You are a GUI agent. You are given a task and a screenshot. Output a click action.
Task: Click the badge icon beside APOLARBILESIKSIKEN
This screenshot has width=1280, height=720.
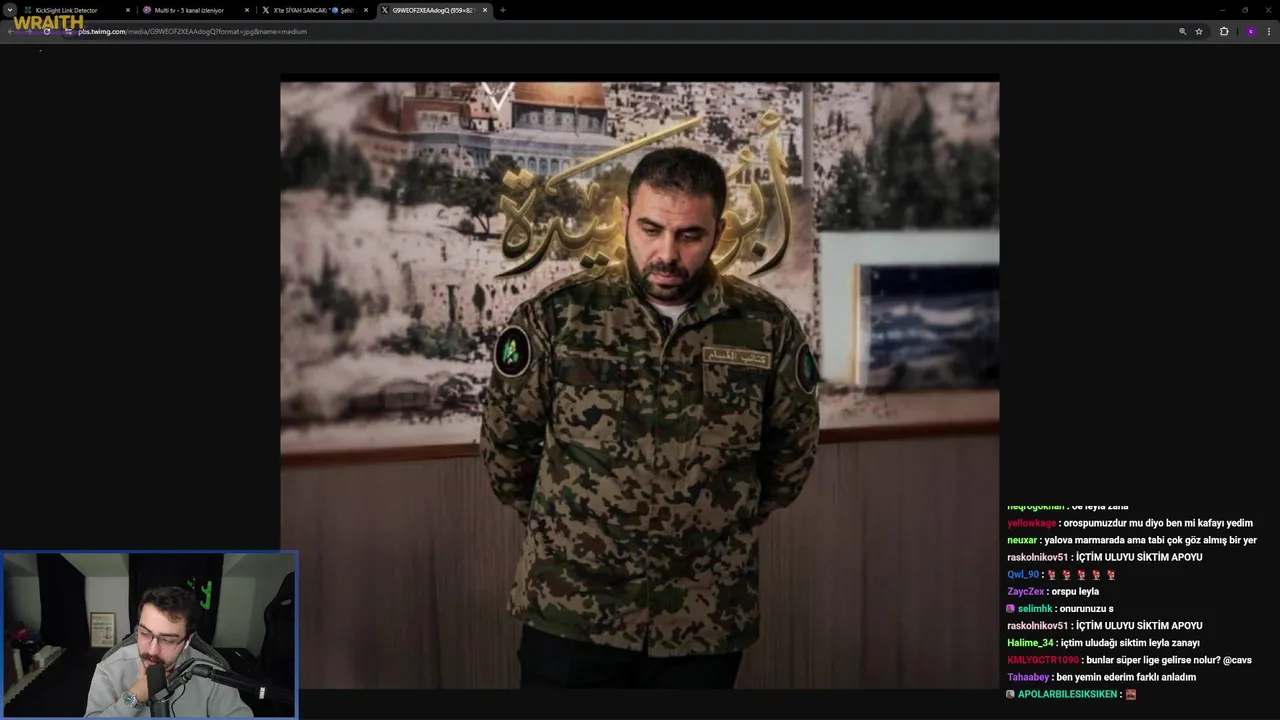1011,694
